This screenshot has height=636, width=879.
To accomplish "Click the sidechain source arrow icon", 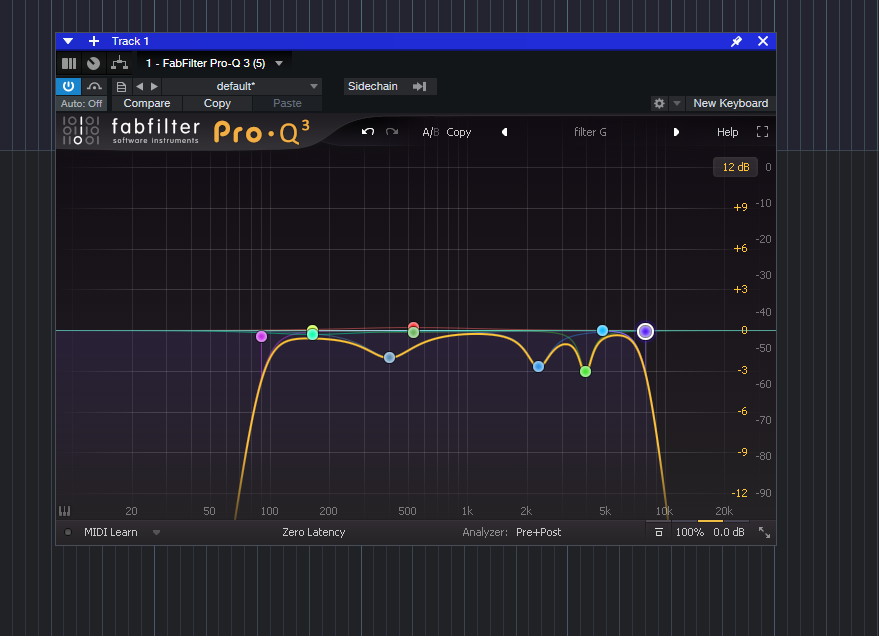I will (419, 86).
